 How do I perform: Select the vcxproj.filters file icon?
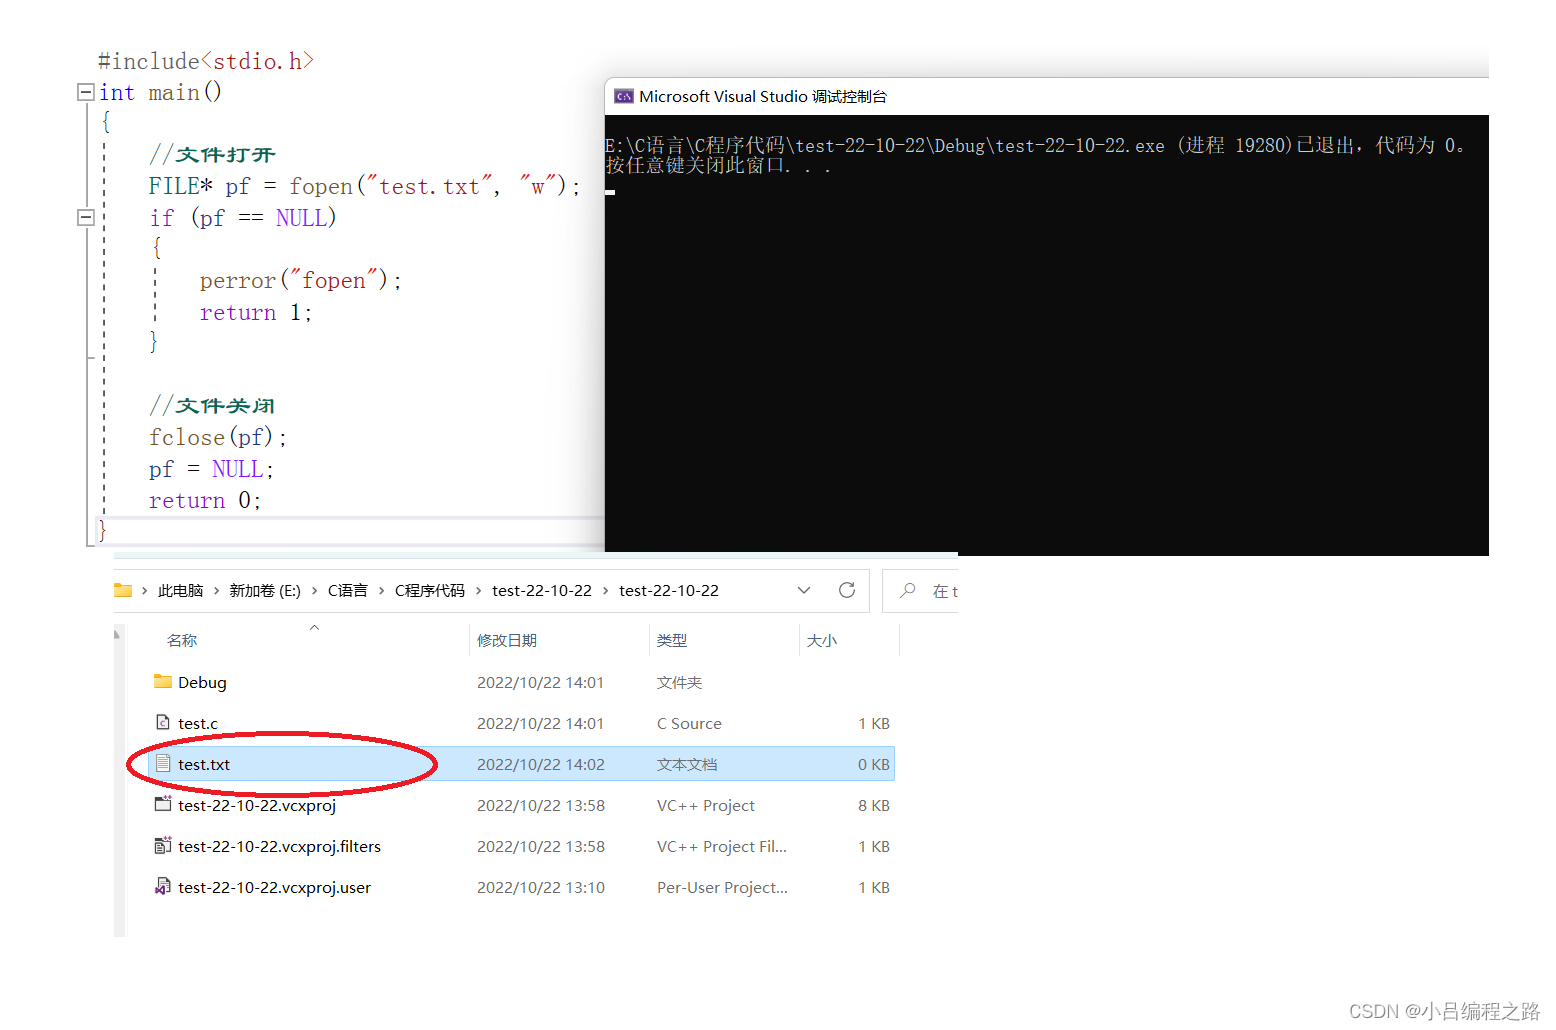163,845
